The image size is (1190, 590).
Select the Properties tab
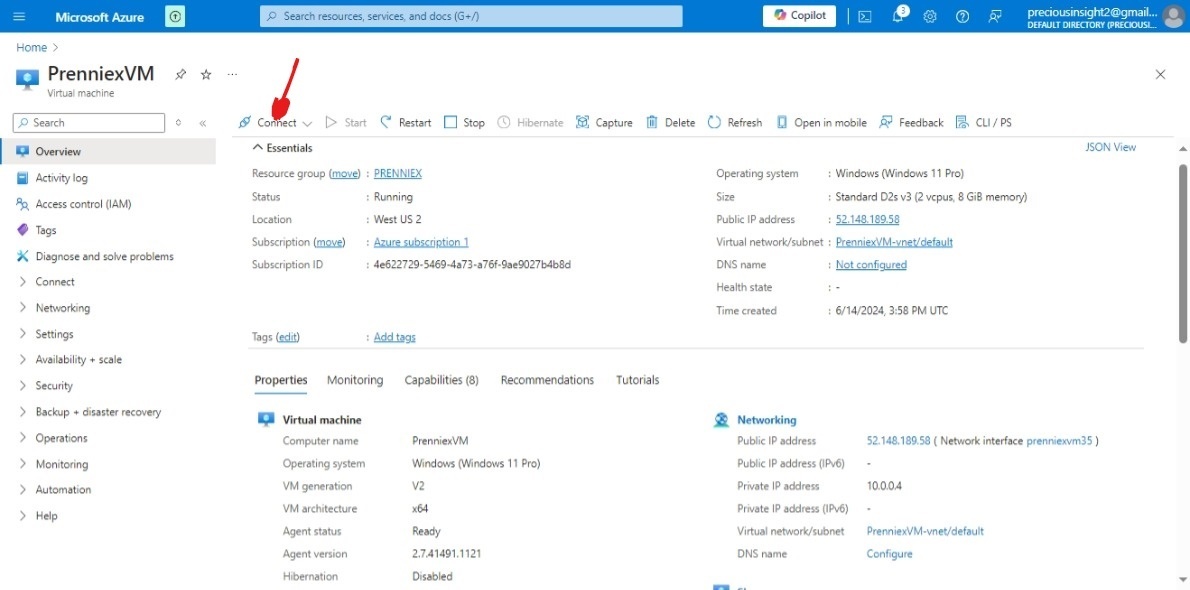281,380
